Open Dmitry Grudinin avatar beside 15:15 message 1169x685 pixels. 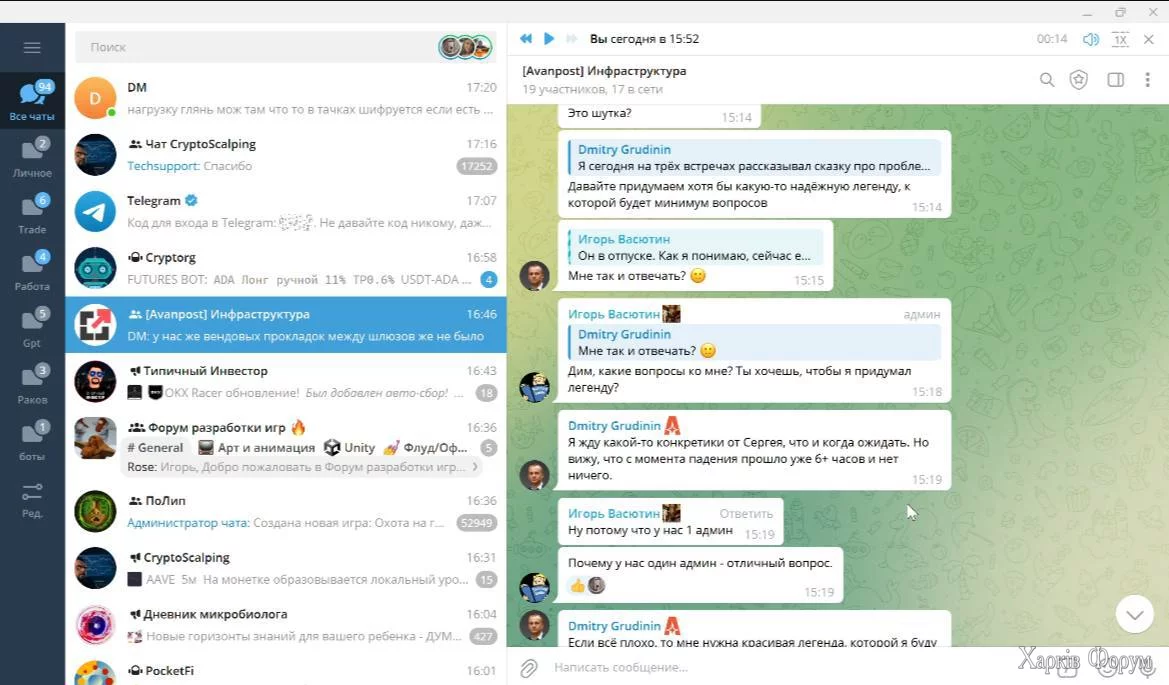point(534,276)
